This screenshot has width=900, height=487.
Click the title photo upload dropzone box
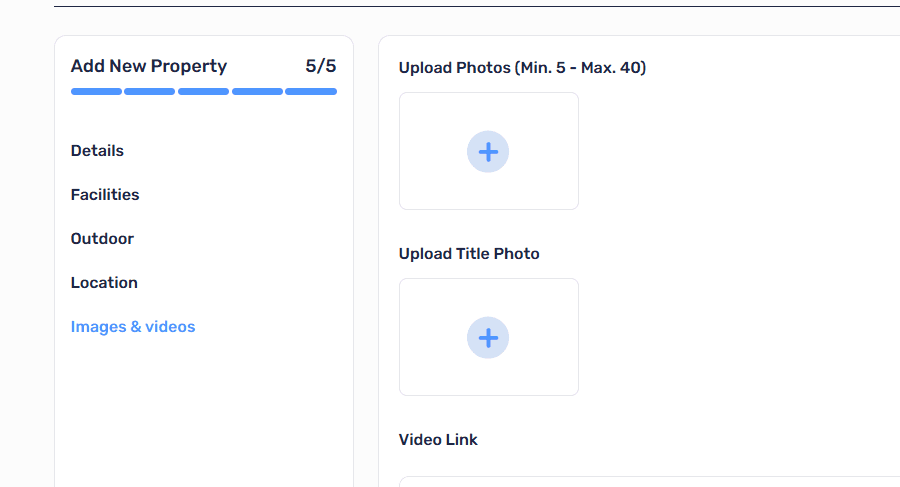click(x=489, y=337)
